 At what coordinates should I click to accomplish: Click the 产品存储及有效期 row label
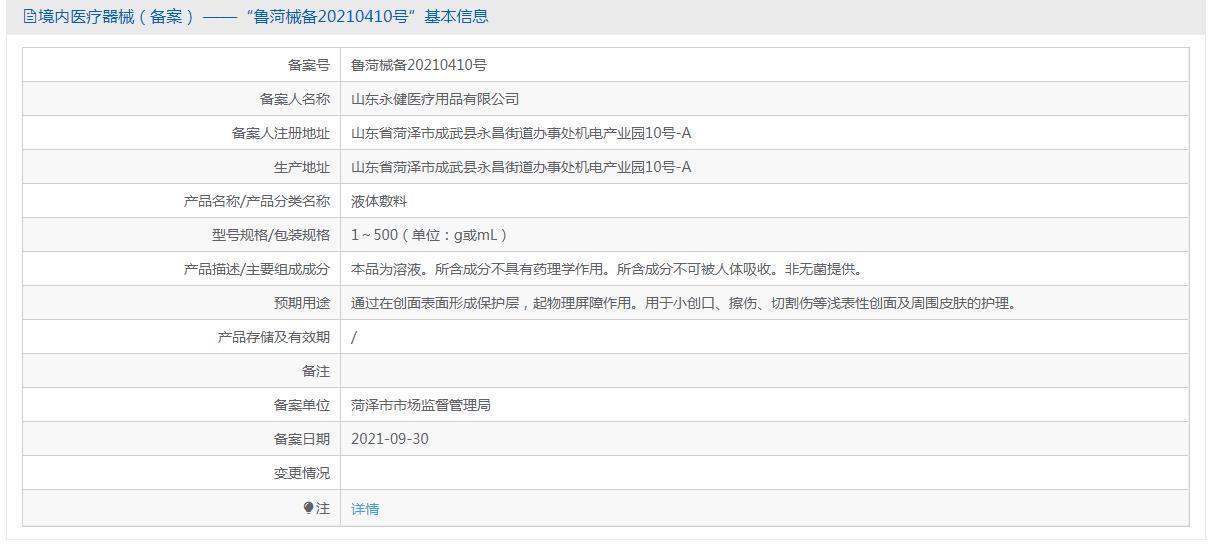(x=274, y=337)
